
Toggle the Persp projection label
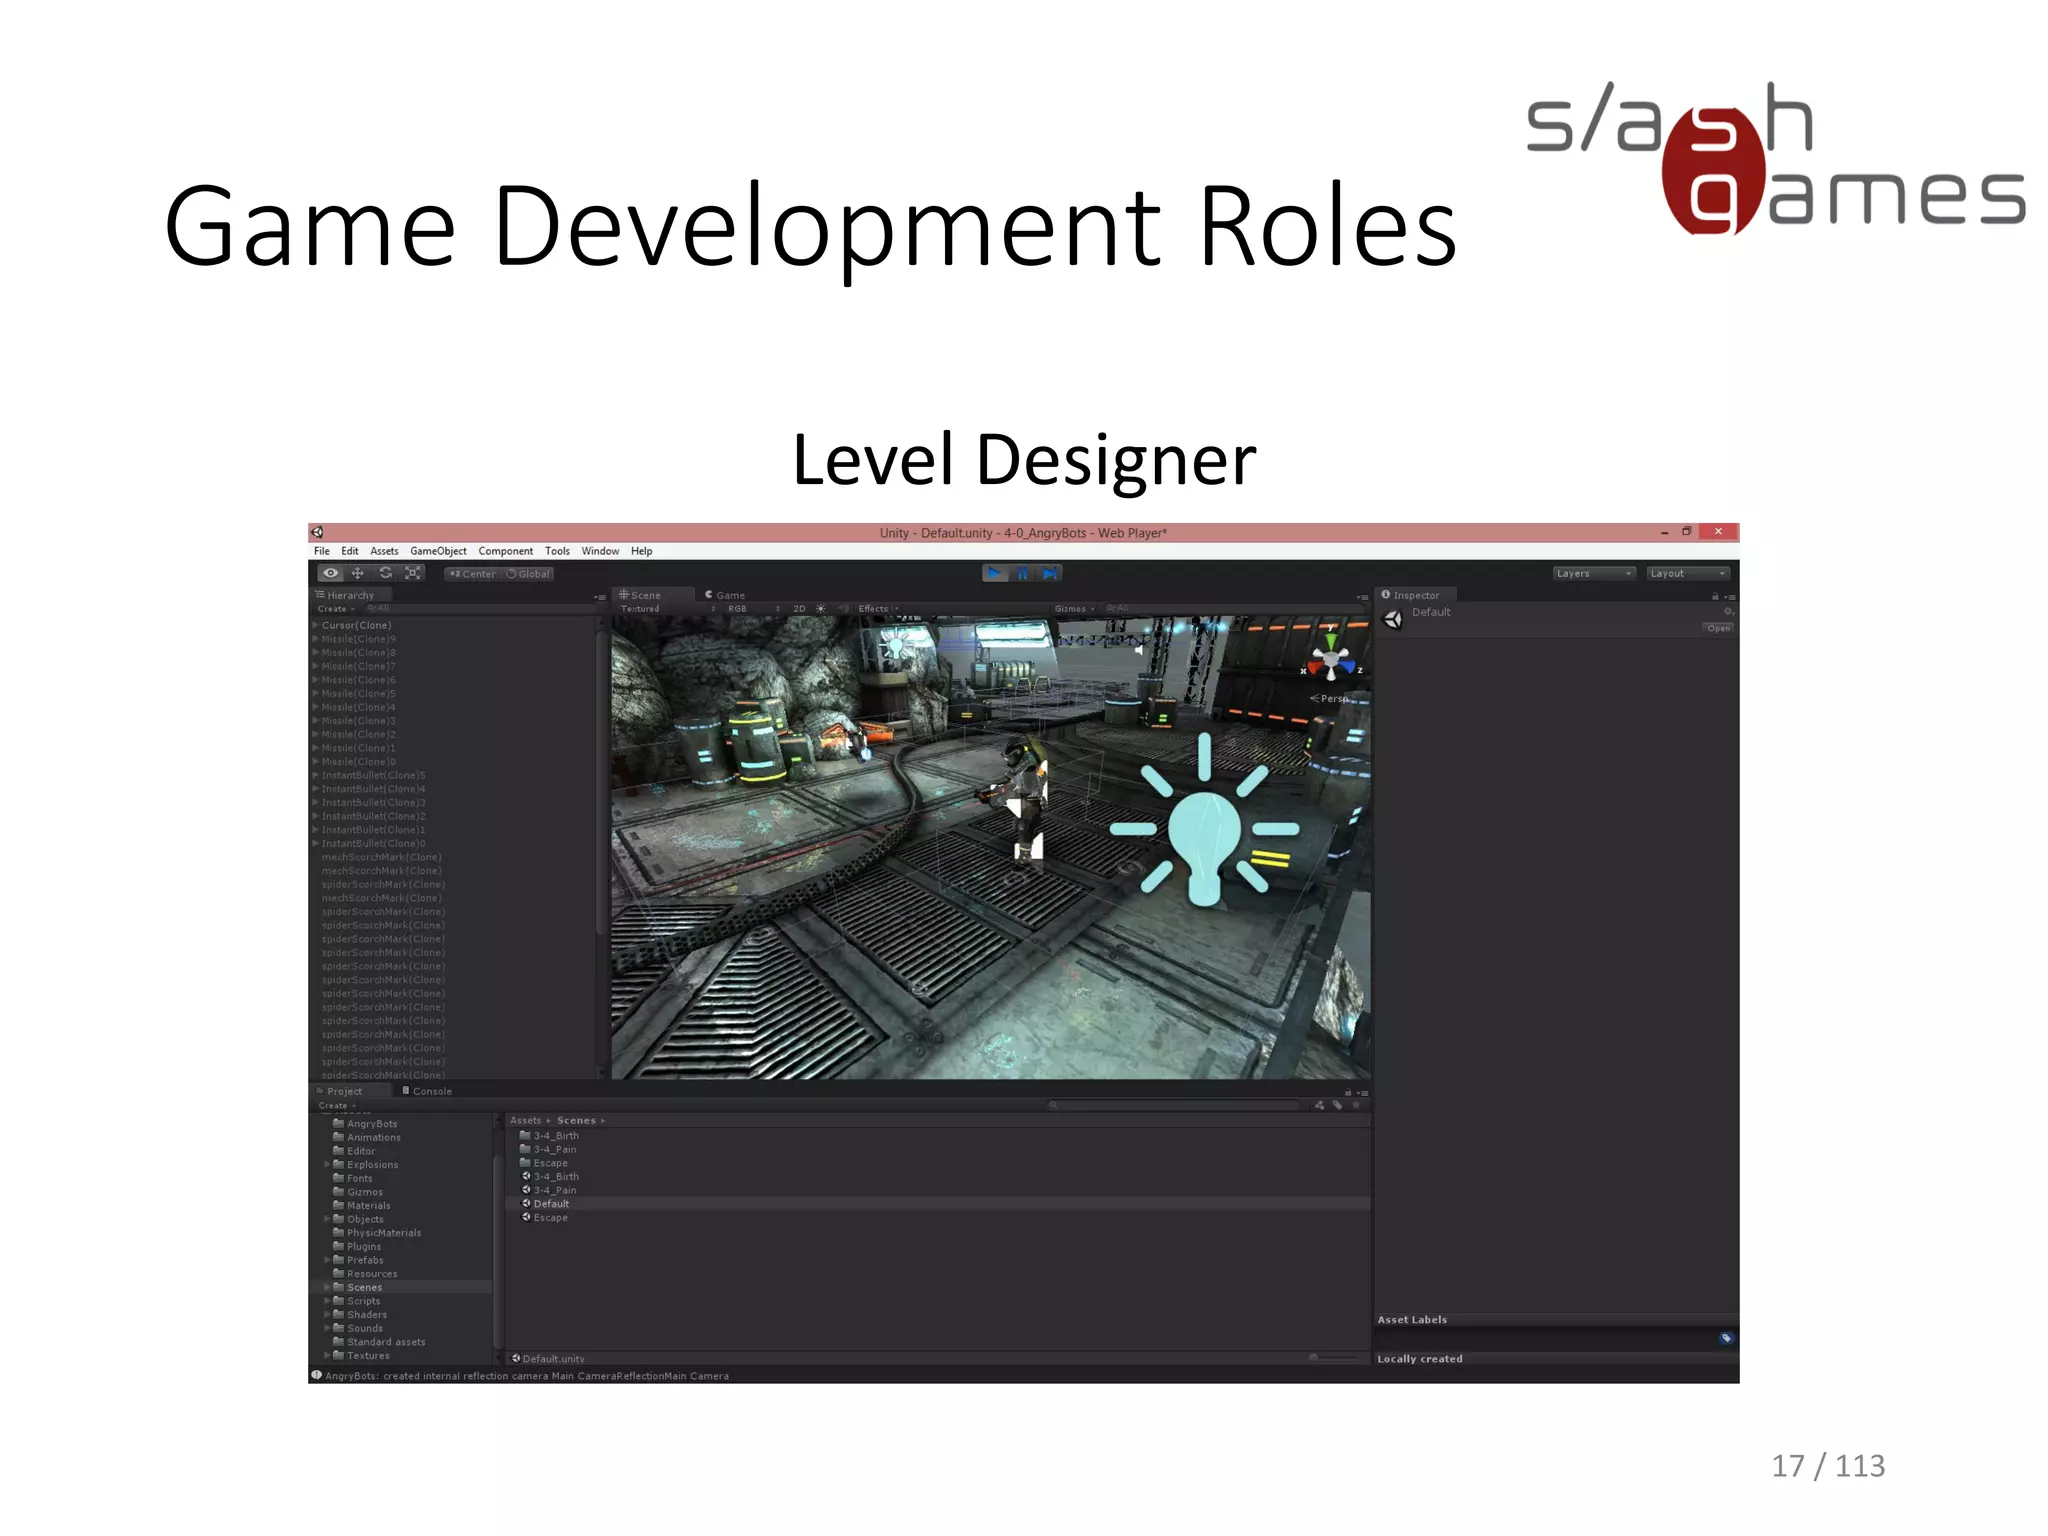pyautogui.click(x=1329, y=698)
